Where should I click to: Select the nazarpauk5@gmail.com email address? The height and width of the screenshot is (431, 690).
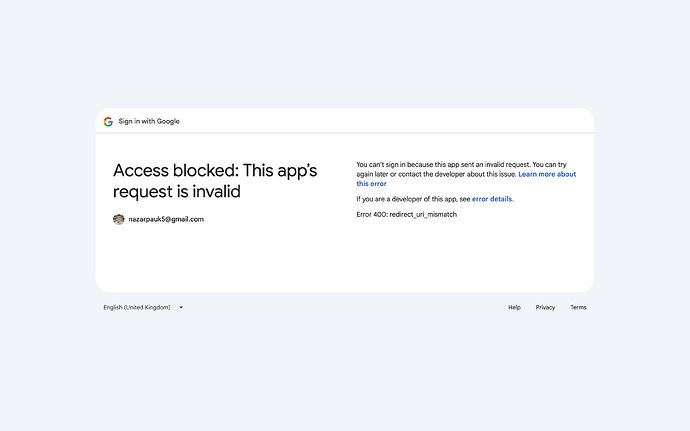tap(166, 219)
